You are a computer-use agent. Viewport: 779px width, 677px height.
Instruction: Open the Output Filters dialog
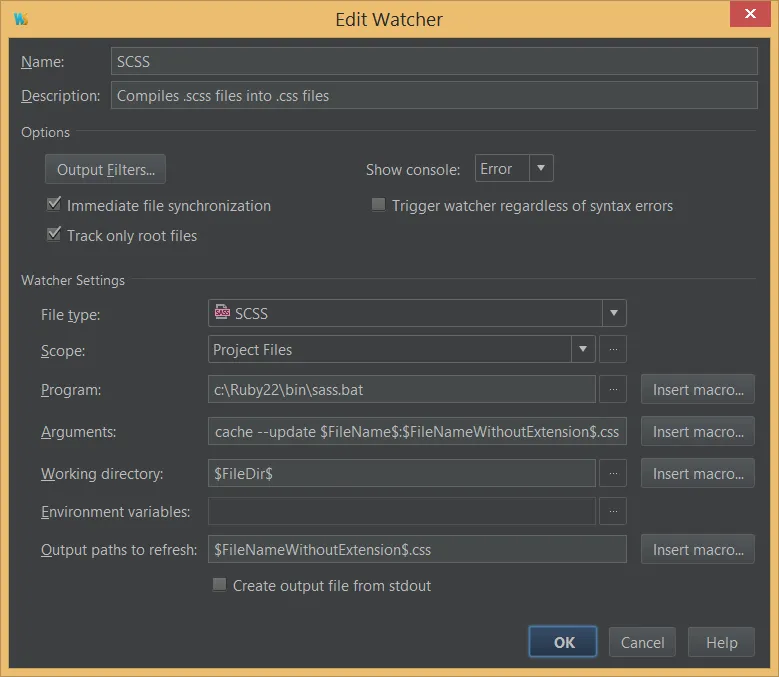pyautogui.click(x=105, y=169)
